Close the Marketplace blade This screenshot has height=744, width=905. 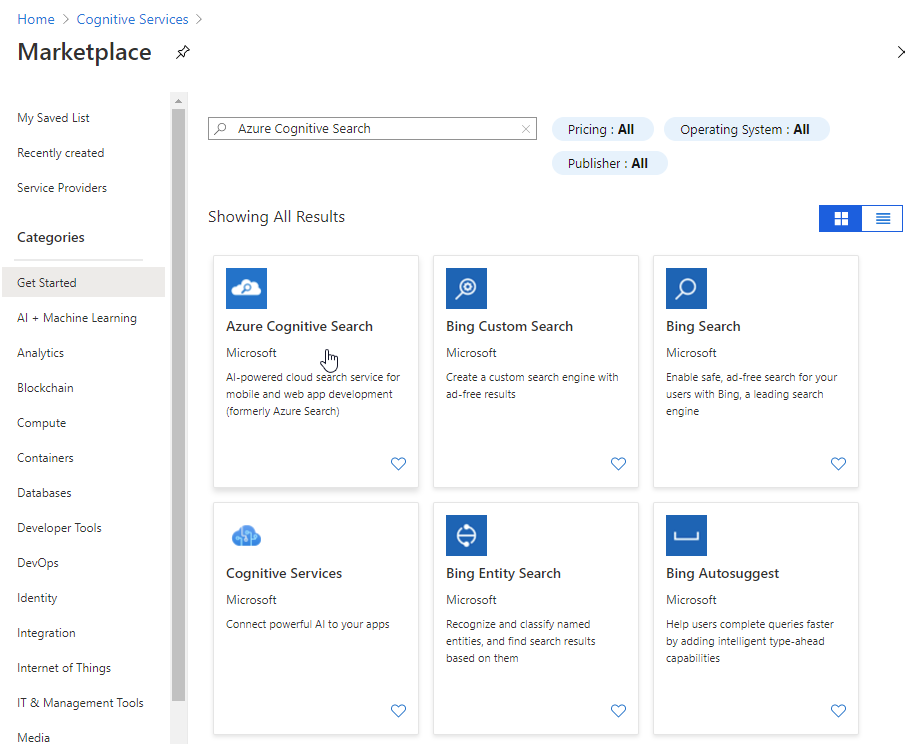point(900,52)
